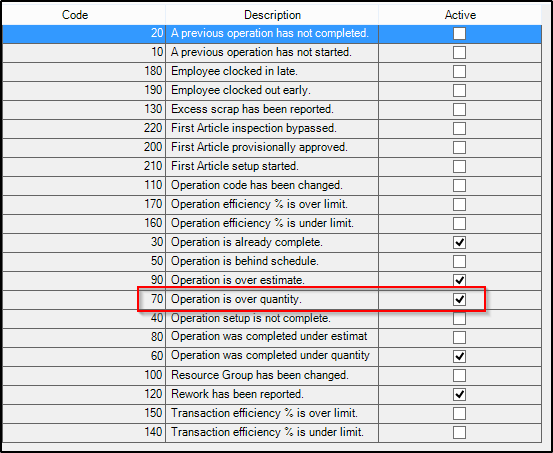
Task: Click code cell 170
Action: (84, 205)
